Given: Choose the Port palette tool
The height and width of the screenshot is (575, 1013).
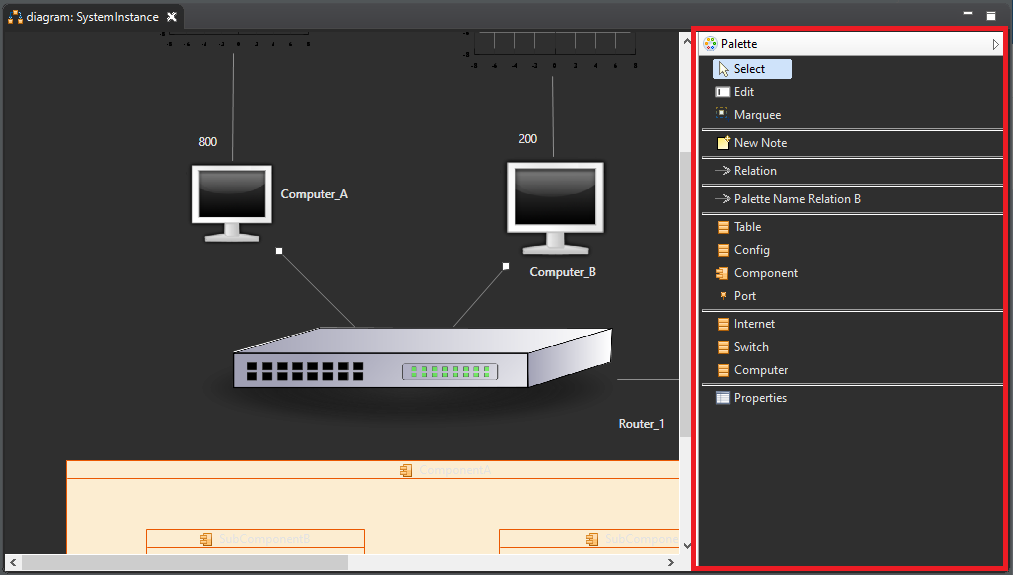Looking at the screenshot, I should coord(744,296).
